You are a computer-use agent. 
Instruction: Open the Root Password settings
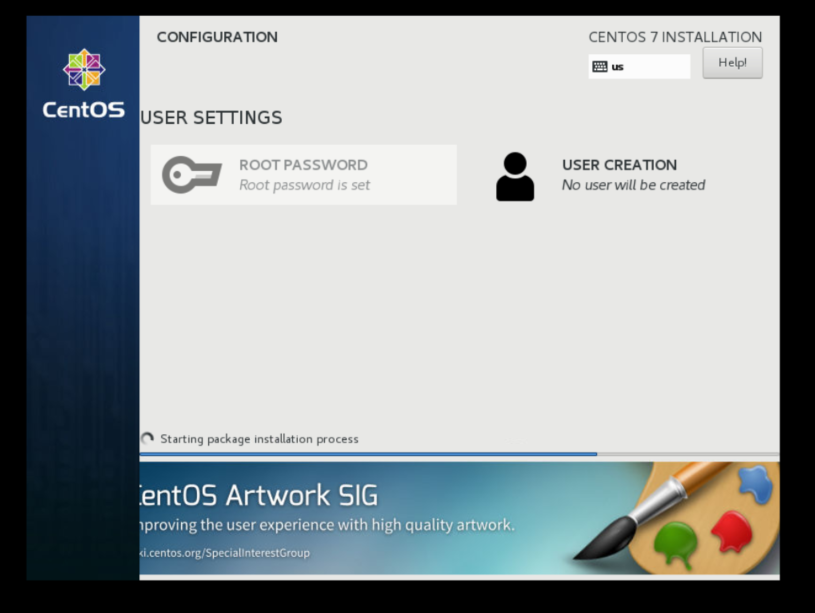304,175
